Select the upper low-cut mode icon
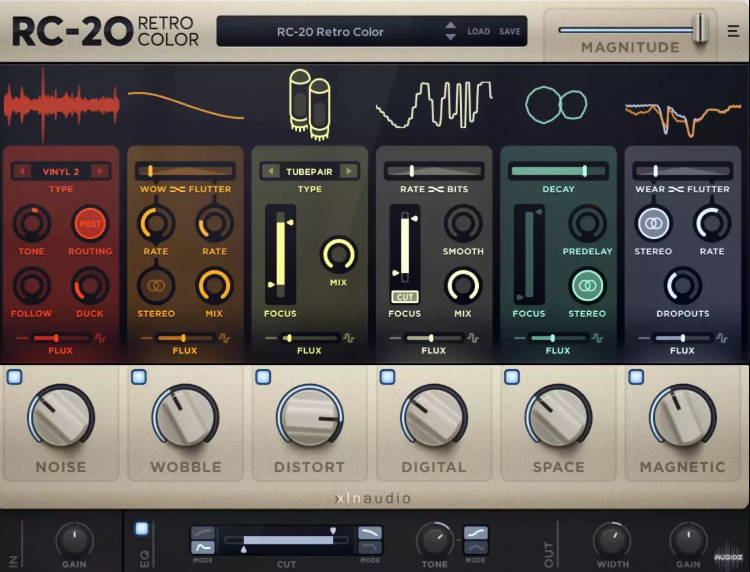 [x=203, y=533]
